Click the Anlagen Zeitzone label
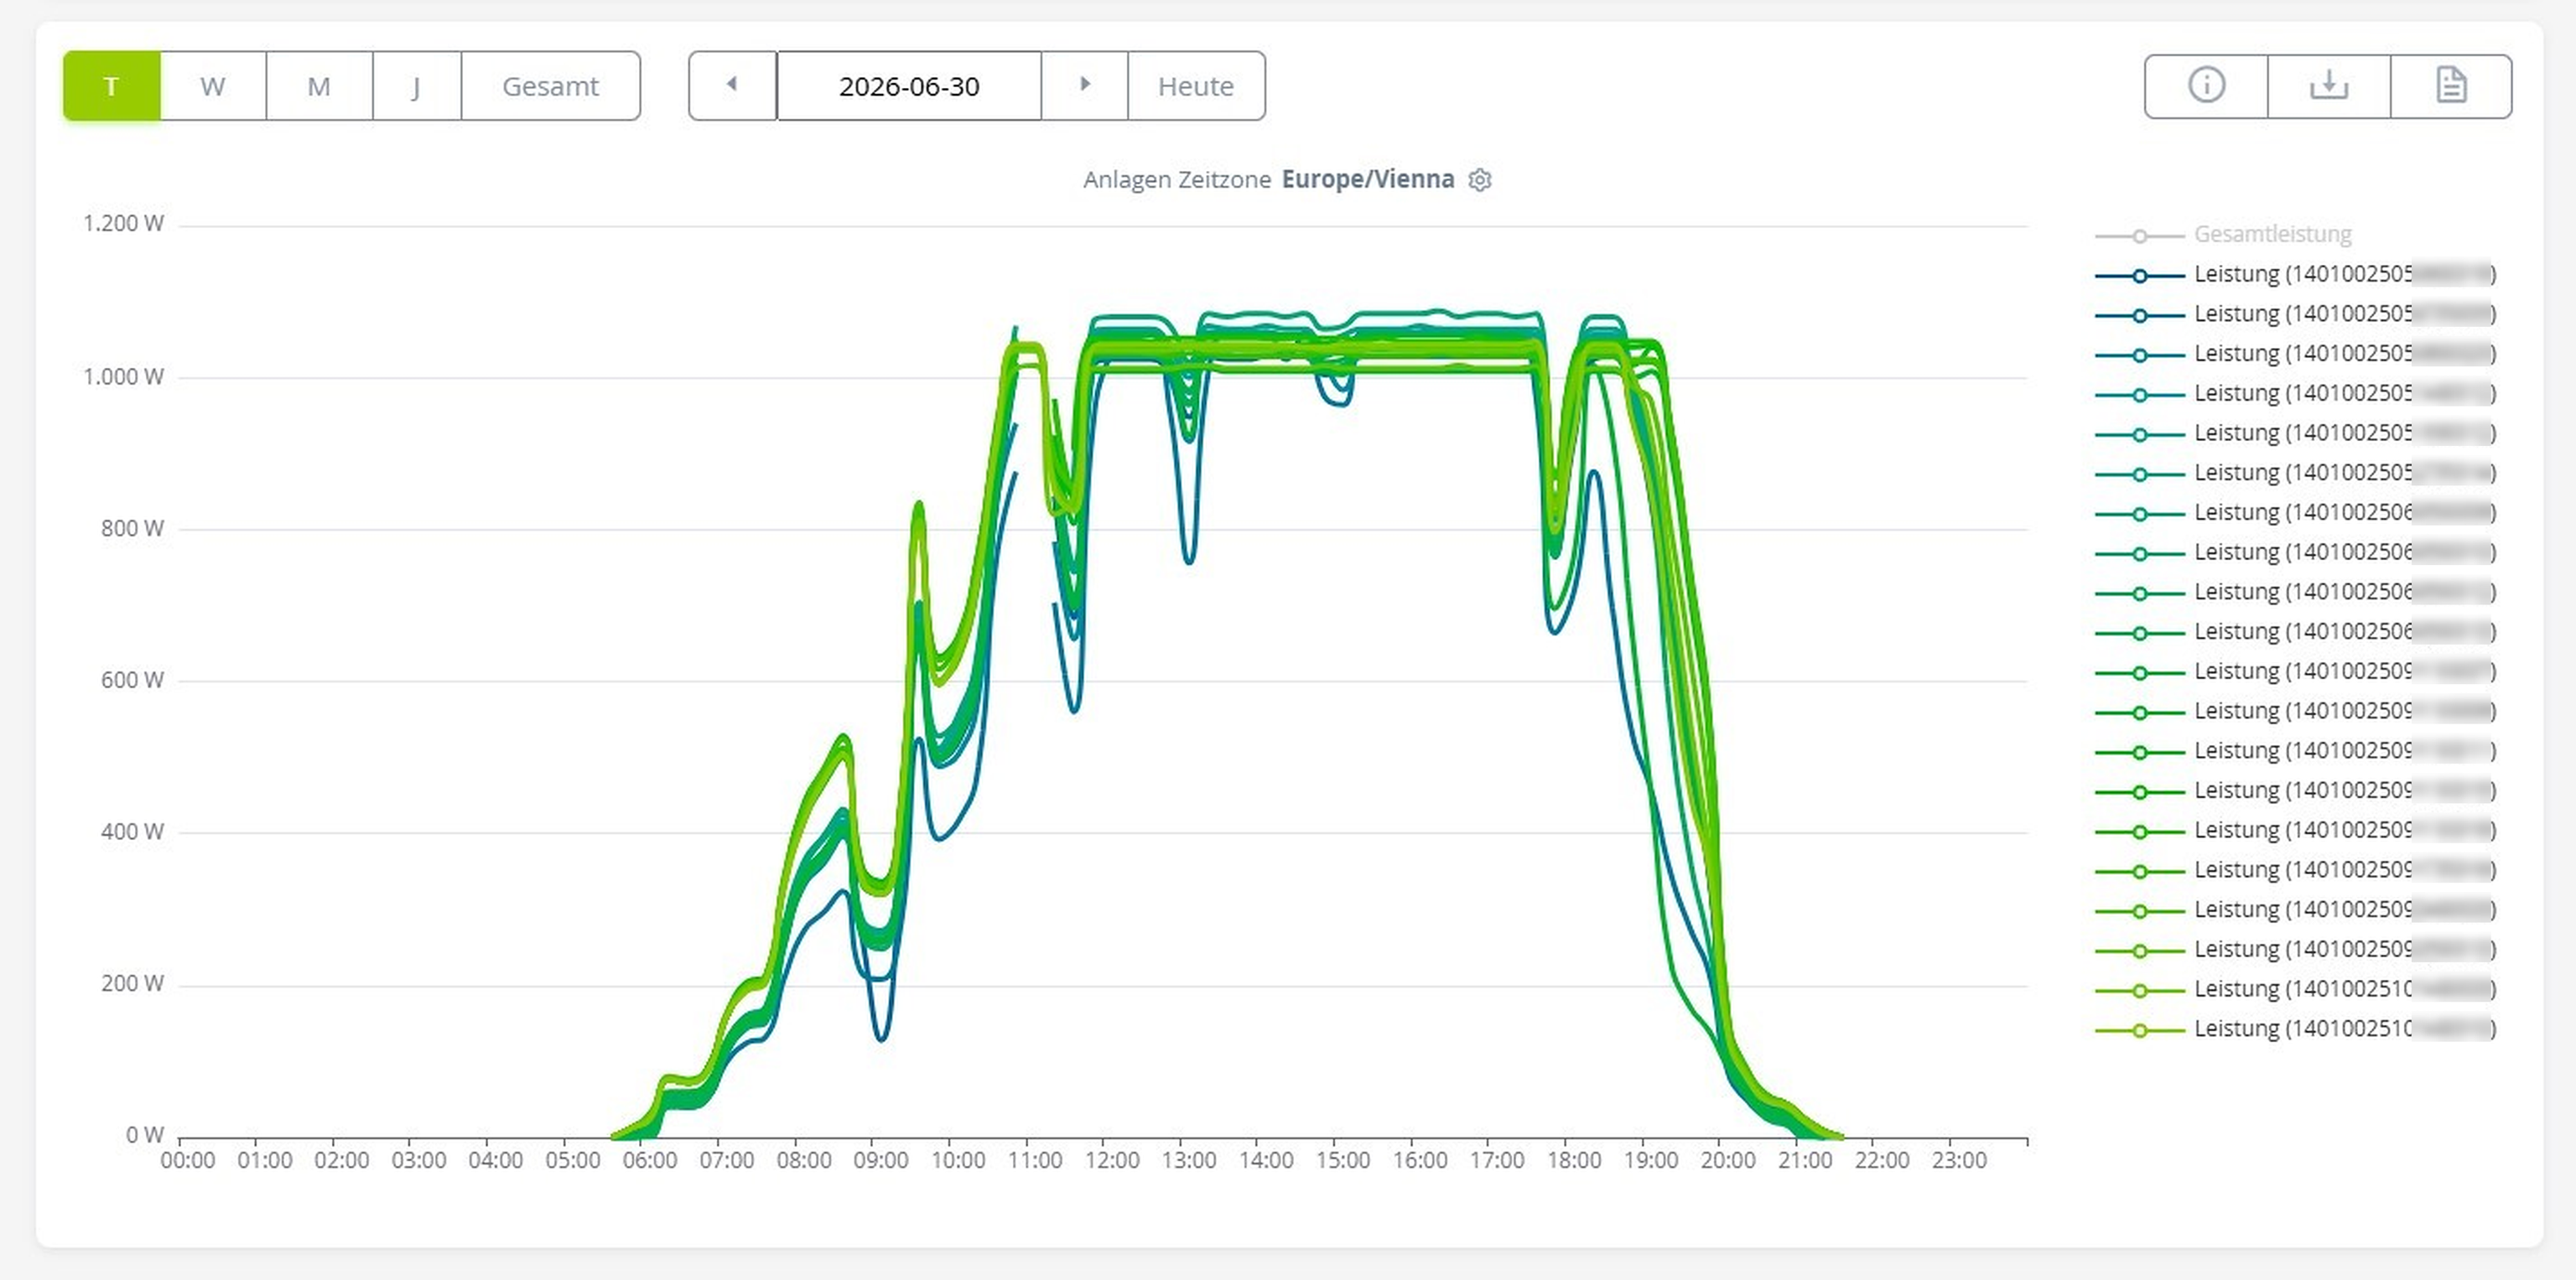Screen dimensions: 2576x1280 click(x=1177, y=180)
